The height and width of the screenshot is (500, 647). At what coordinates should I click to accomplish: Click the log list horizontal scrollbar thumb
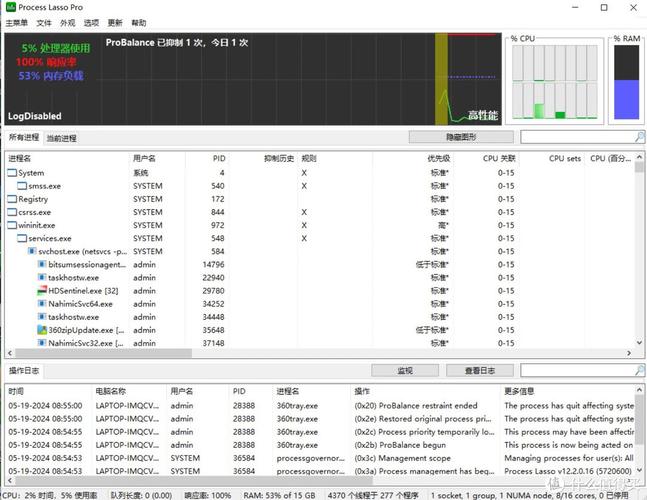point(194,481)
